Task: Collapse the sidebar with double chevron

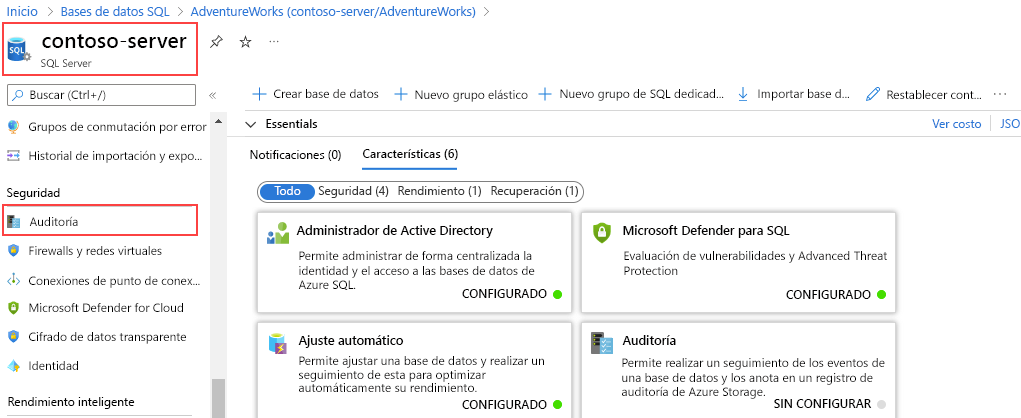Action: (212, 95)
